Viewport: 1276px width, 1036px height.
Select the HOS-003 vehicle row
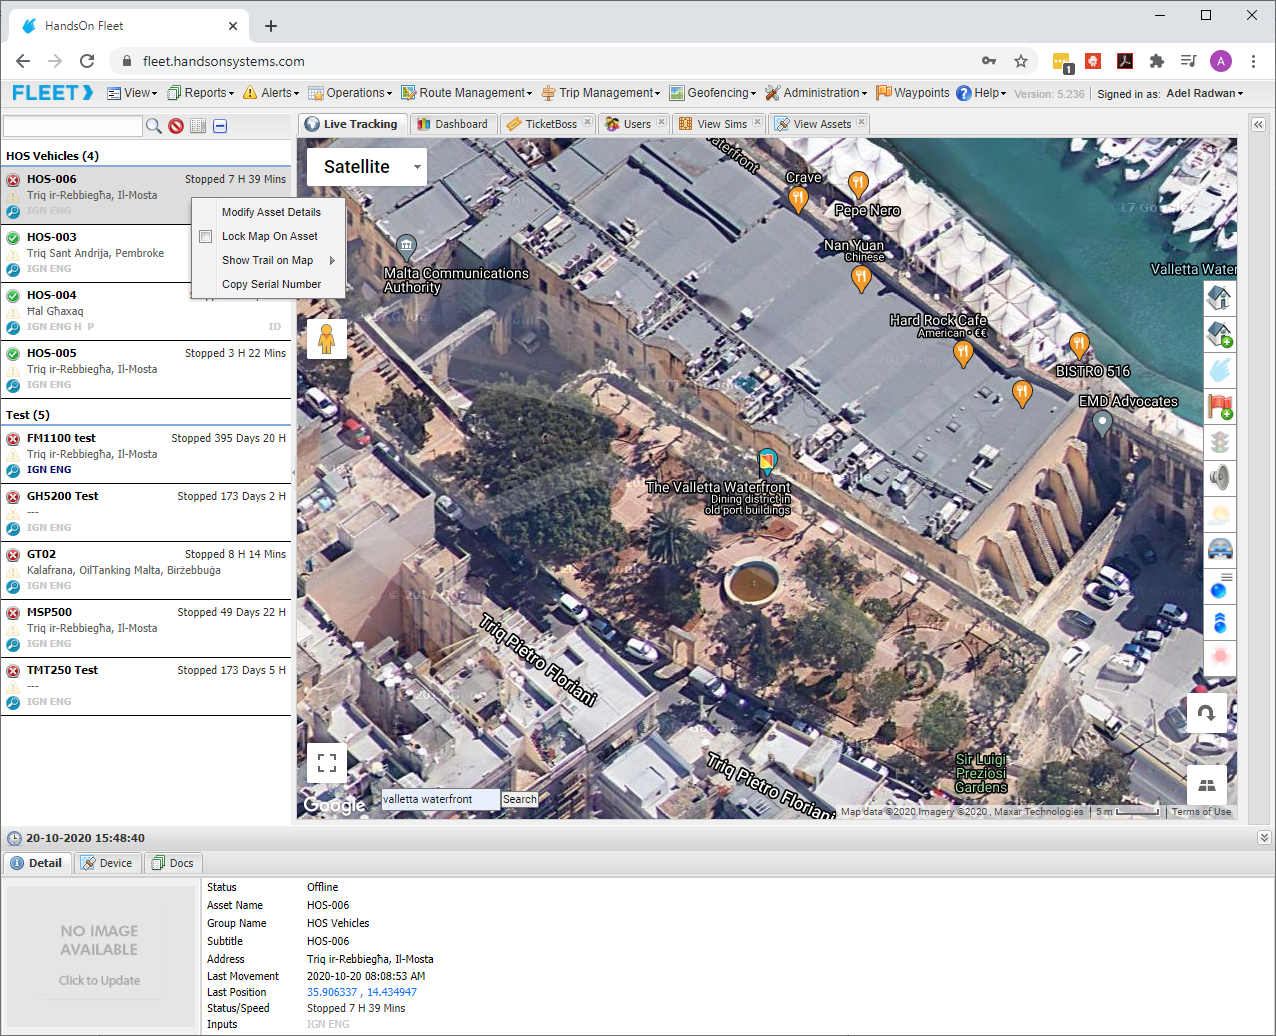pyautogui.click(x=146, y=253)
